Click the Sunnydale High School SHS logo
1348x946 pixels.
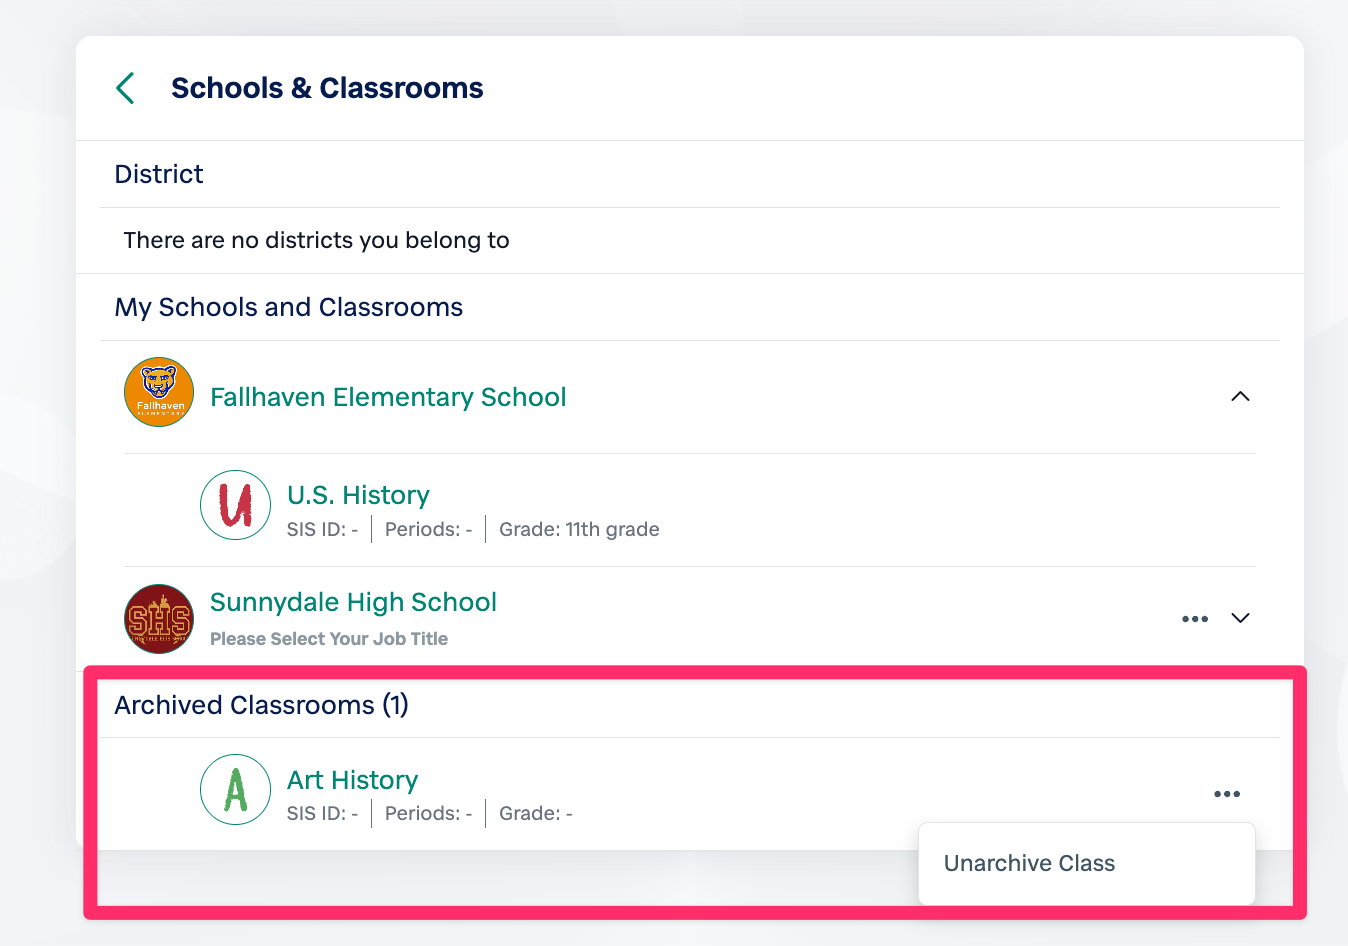(159, 619)
